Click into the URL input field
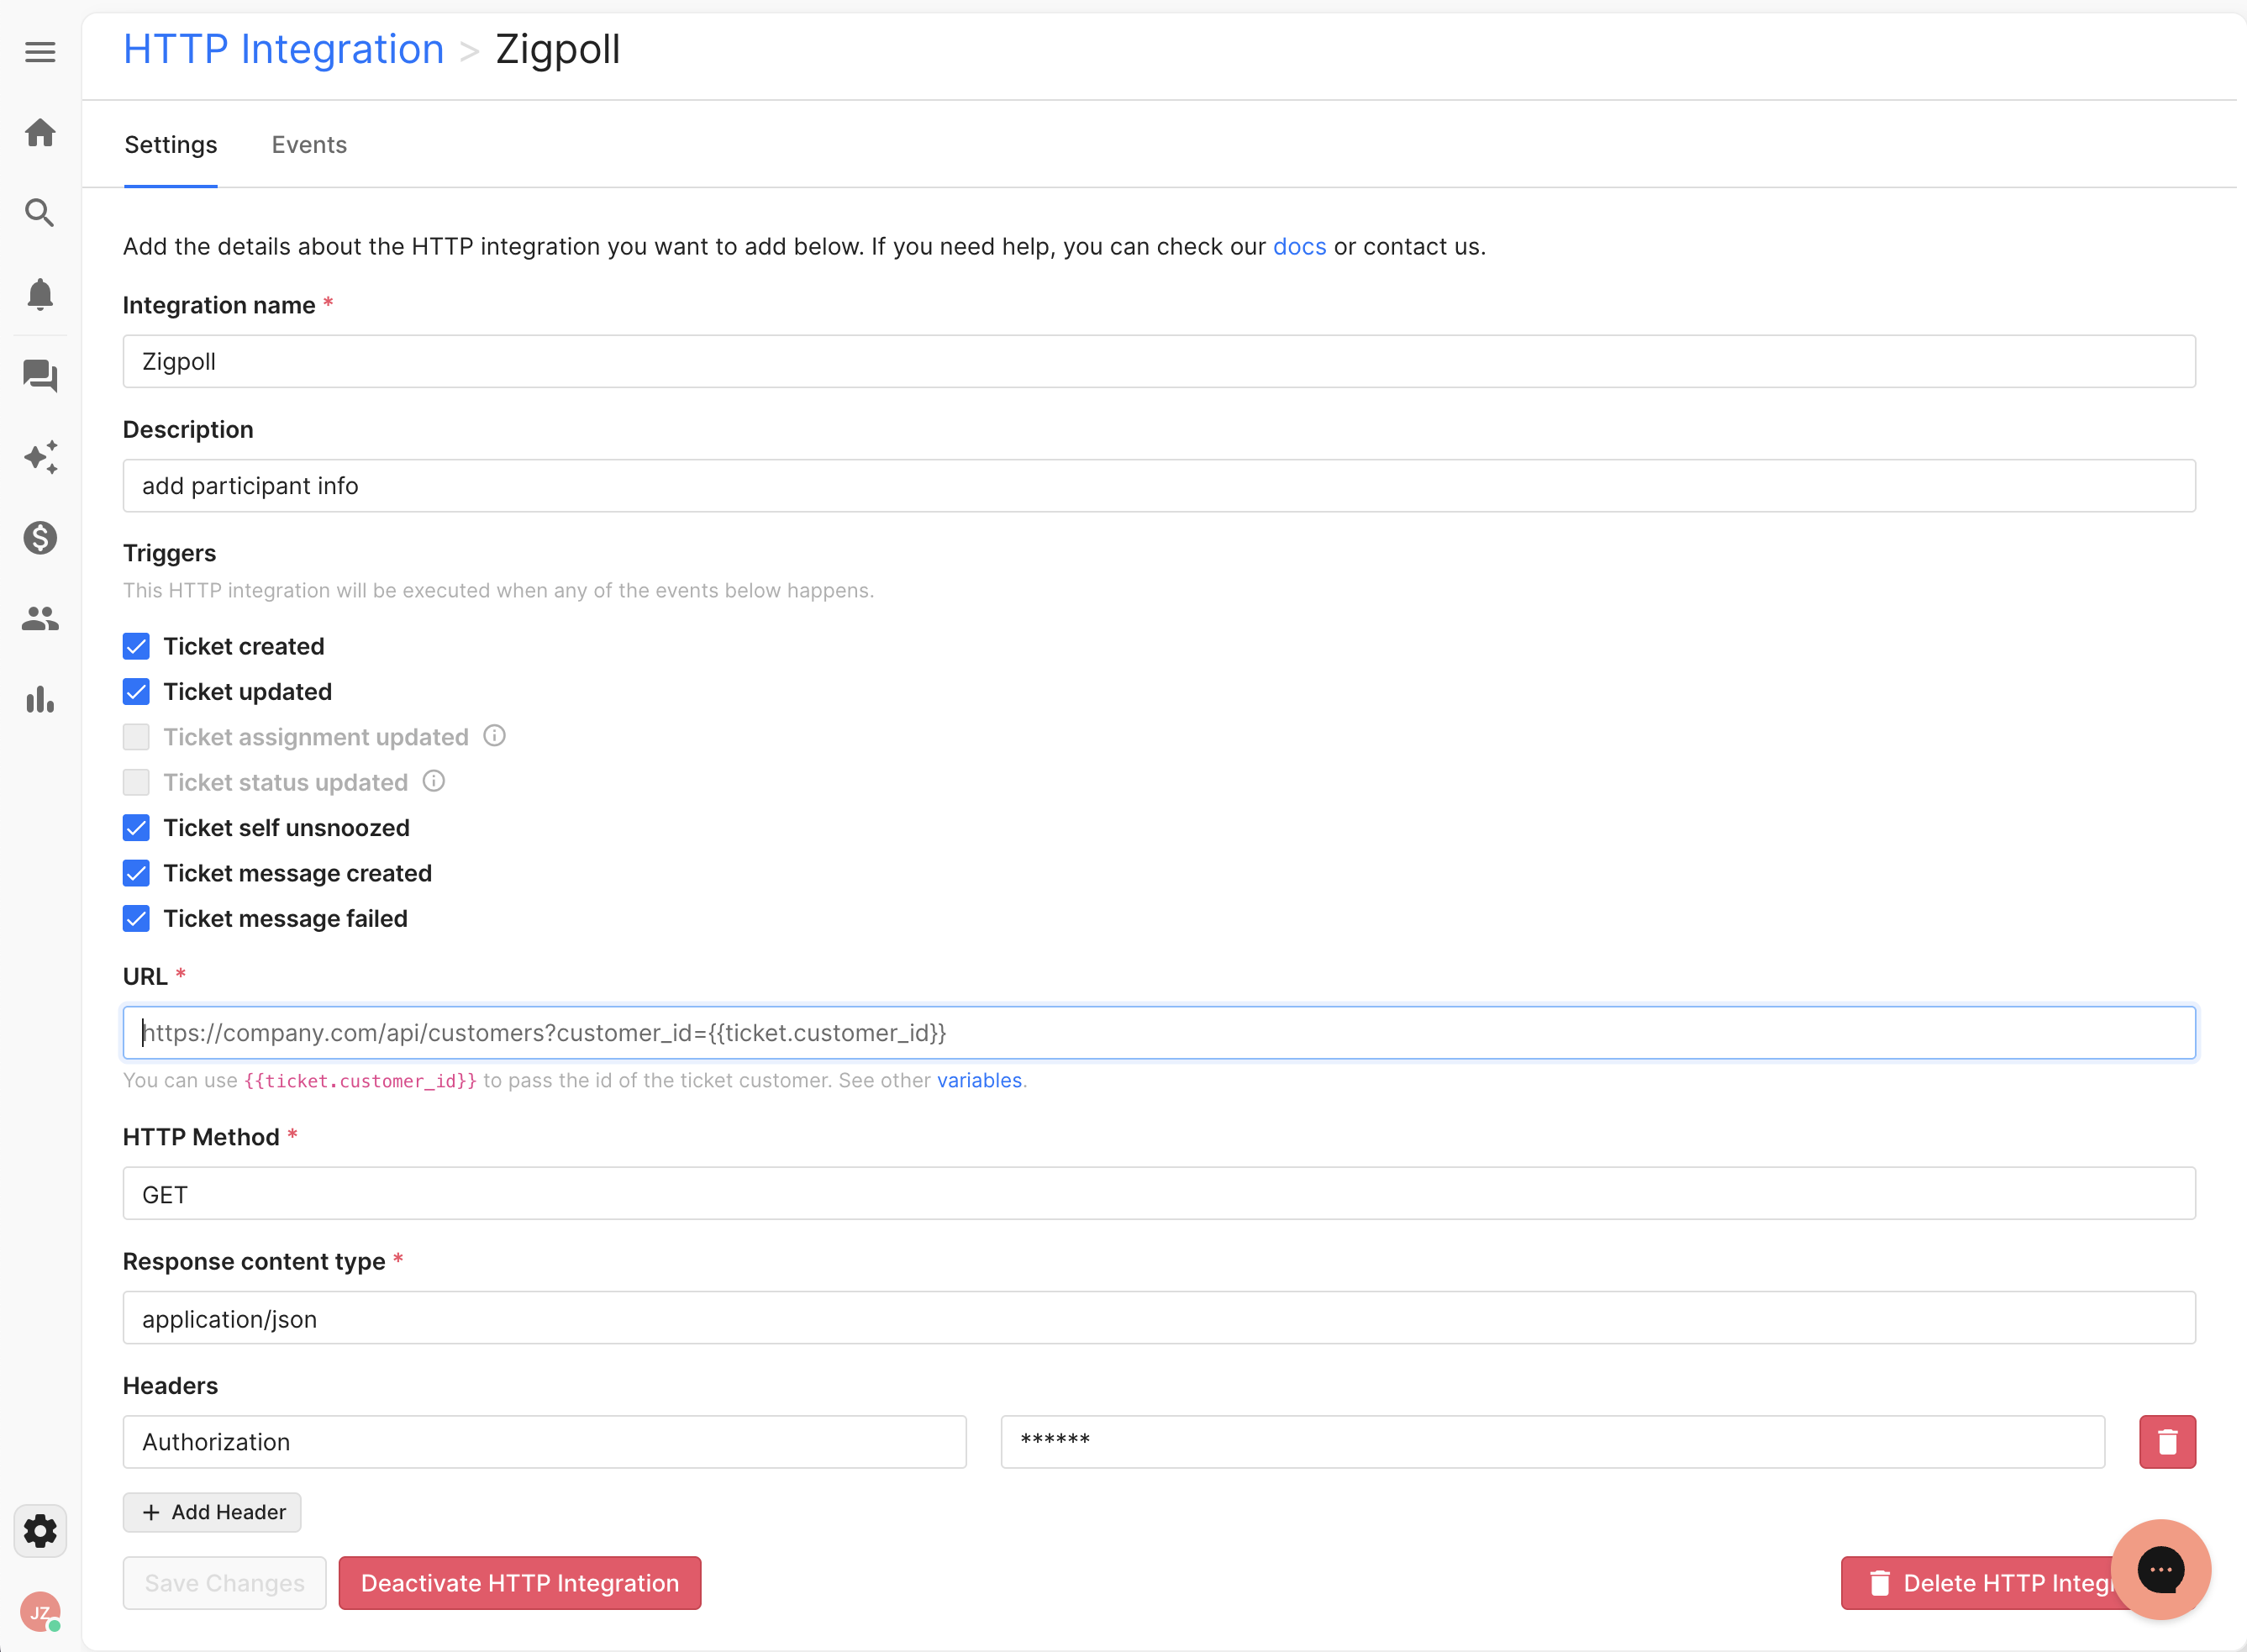2247x1652 pixels. [x=1158, y=1033]
